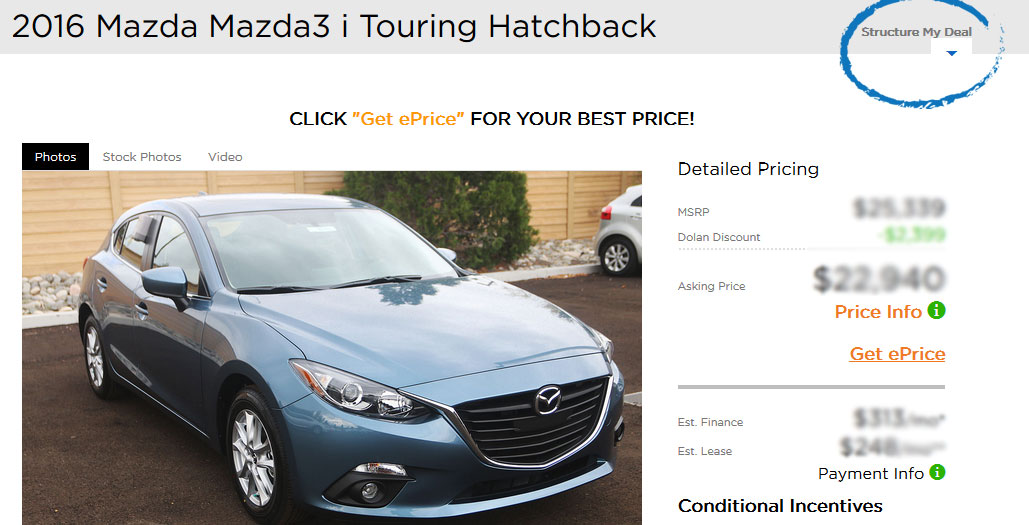Click the green info icon beside Payment Info
Image resolution: width=1029 pixels, height=525 pixels.
[937, 472]
